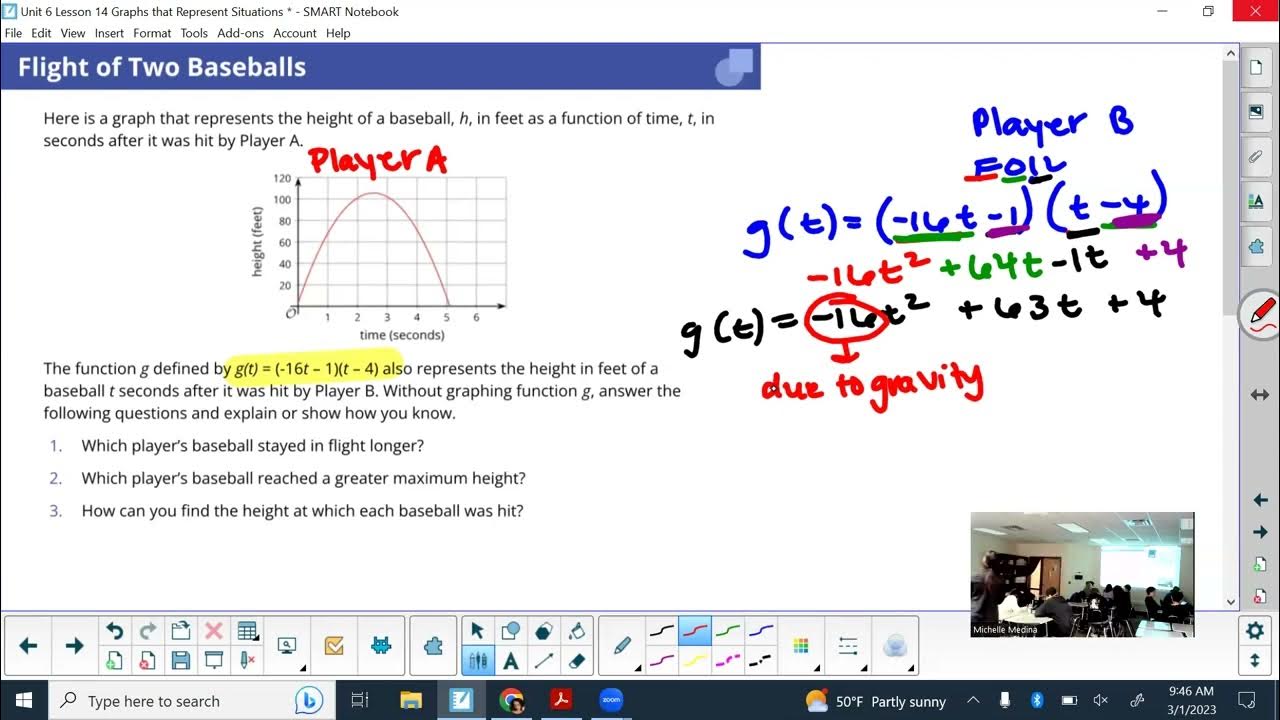Pick the red pen style
Viewport: 1280px width, 720px height.
pos(695,631)
